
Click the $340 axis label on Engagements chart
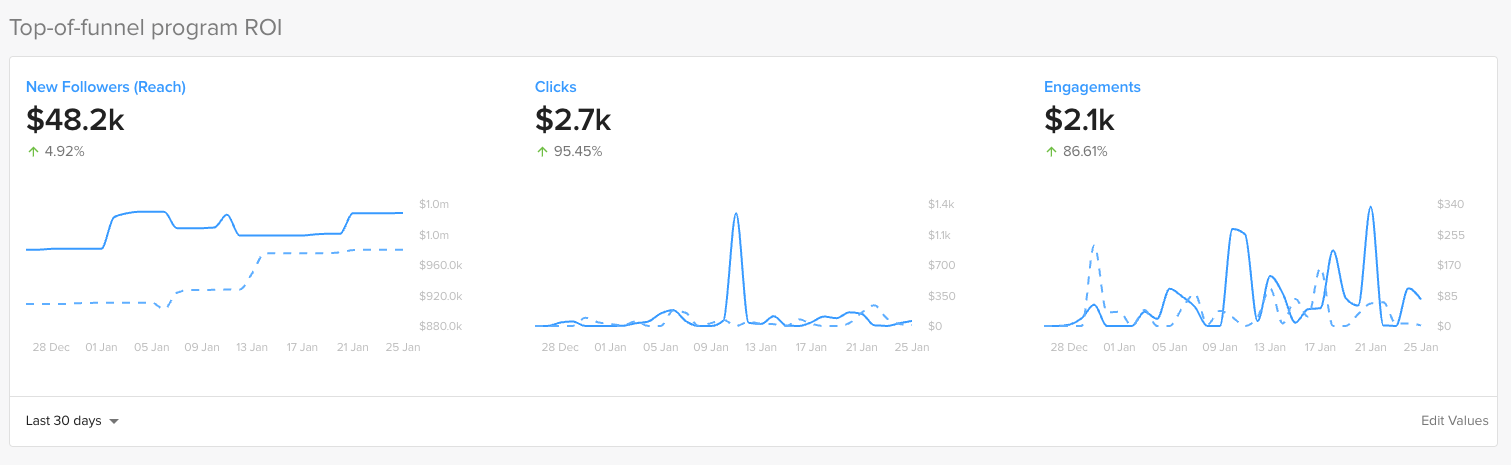tap(1450, 204)
